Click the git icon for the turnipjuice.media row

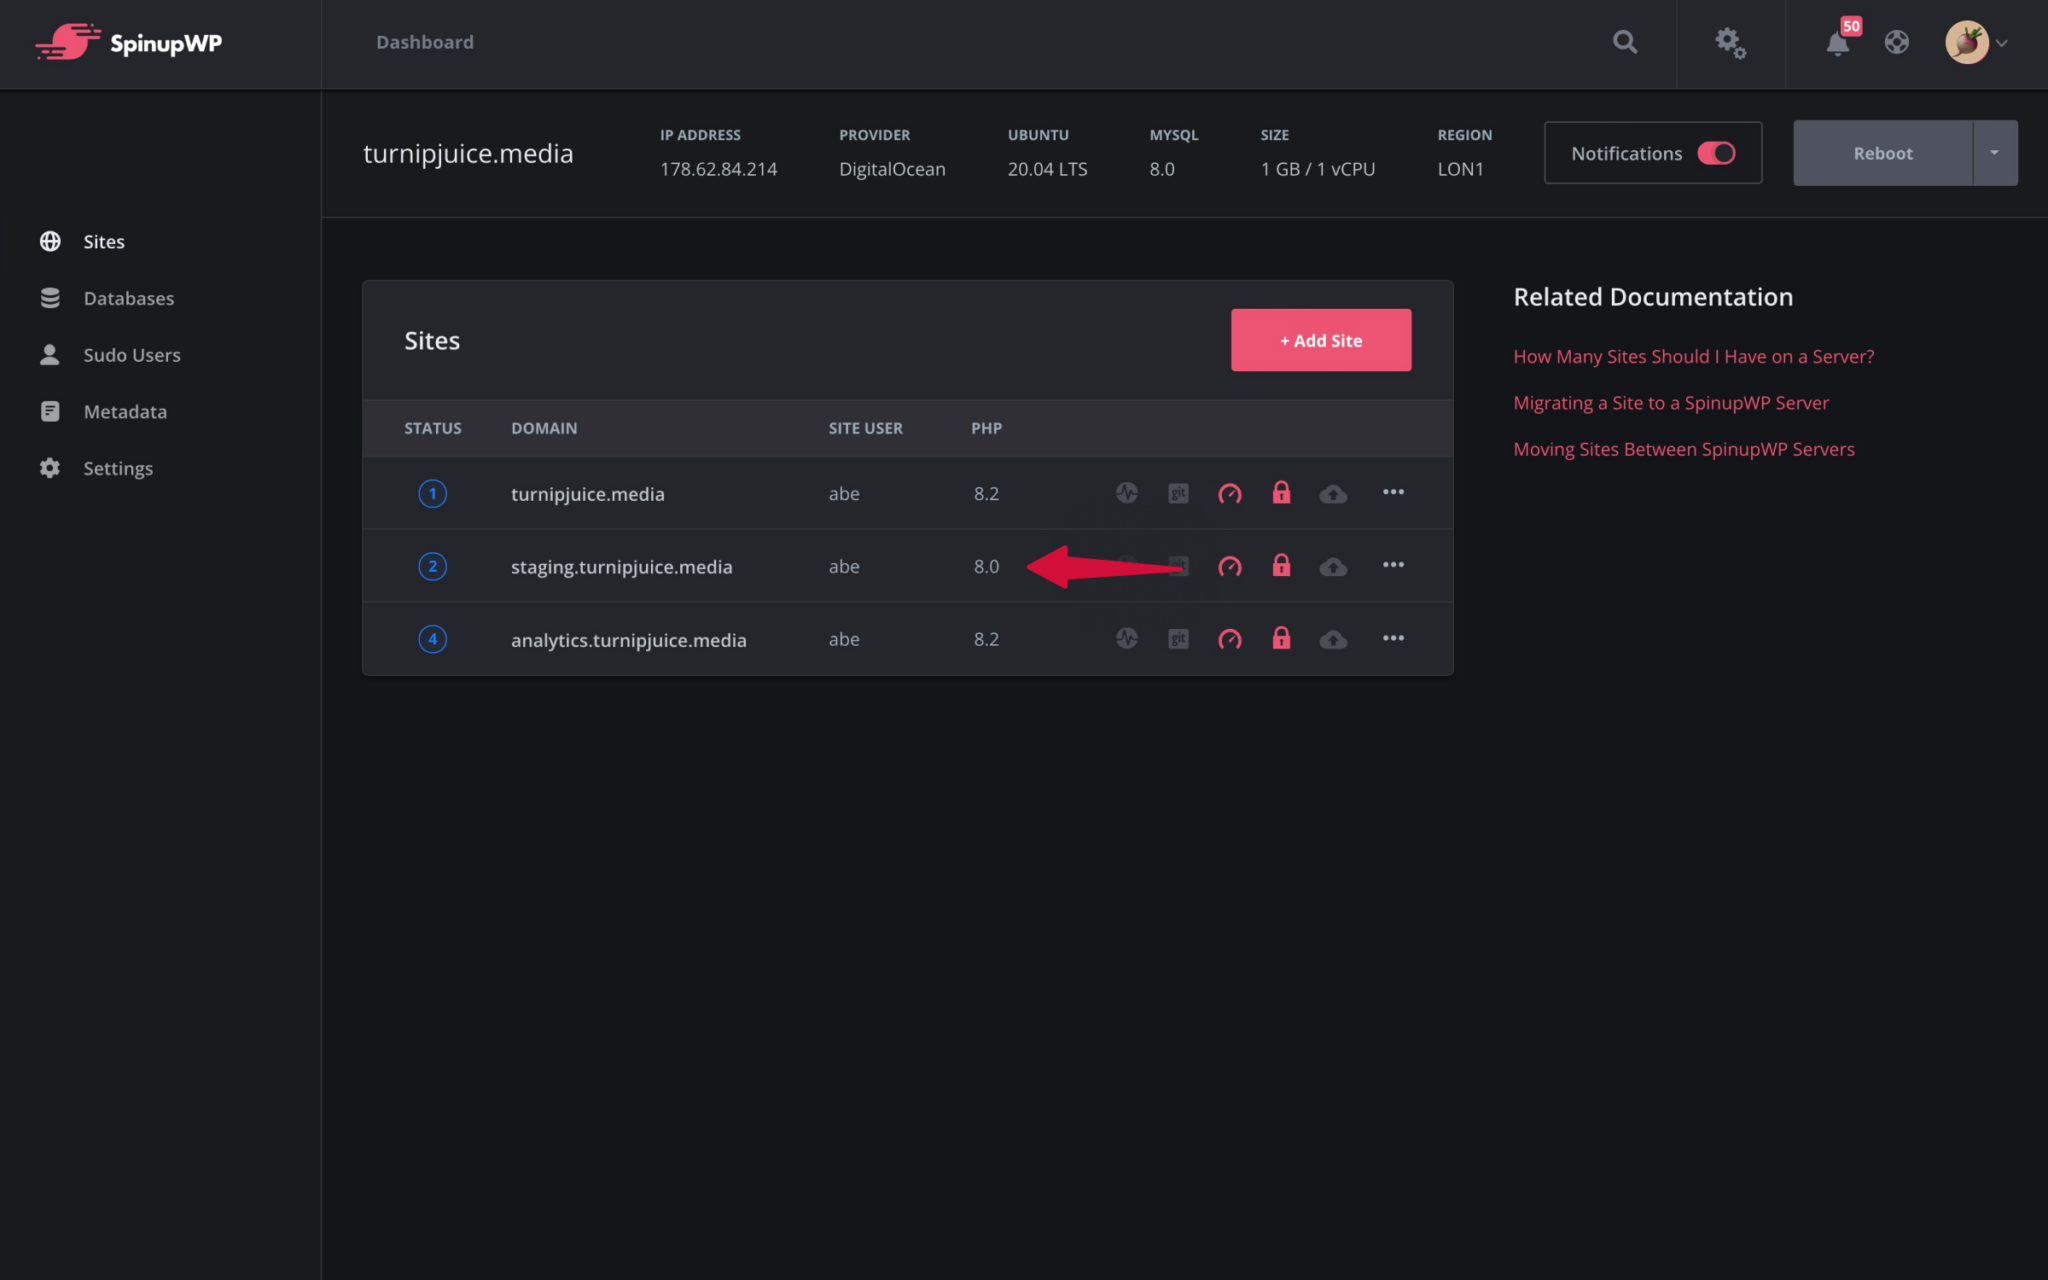[x=1179, y=493]
